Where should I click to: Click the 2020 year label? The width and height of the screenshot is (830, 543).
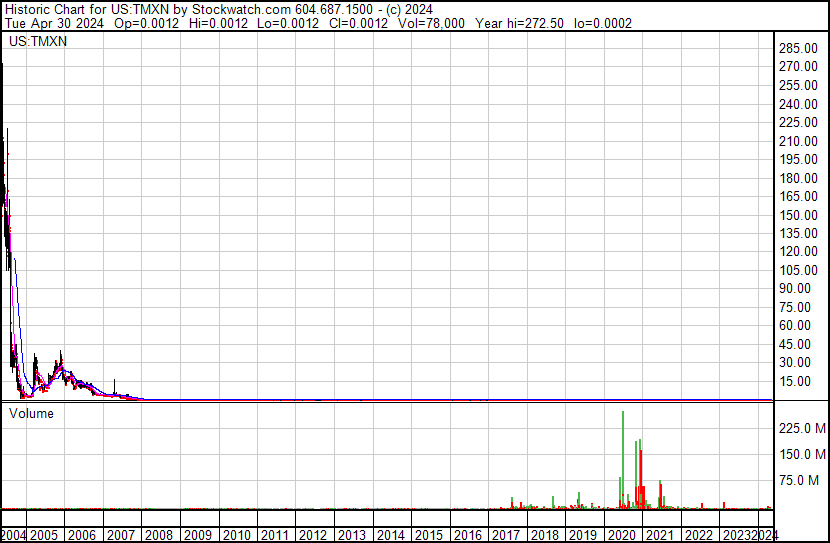pyautogui.click(x=622, y=535)
